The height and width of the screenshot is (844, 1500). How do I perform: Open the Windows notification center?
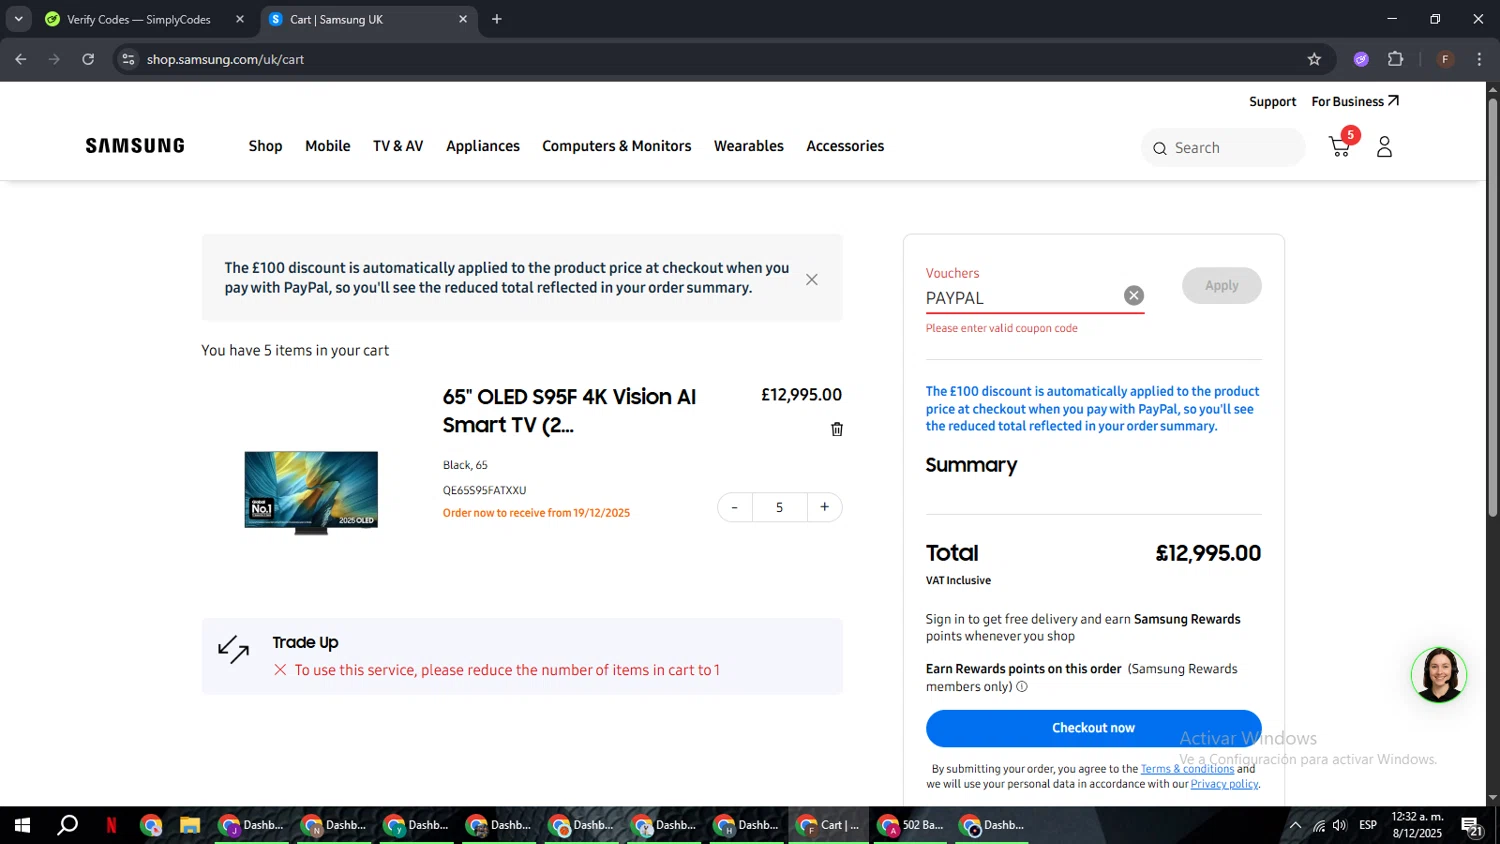point(1471,826)
